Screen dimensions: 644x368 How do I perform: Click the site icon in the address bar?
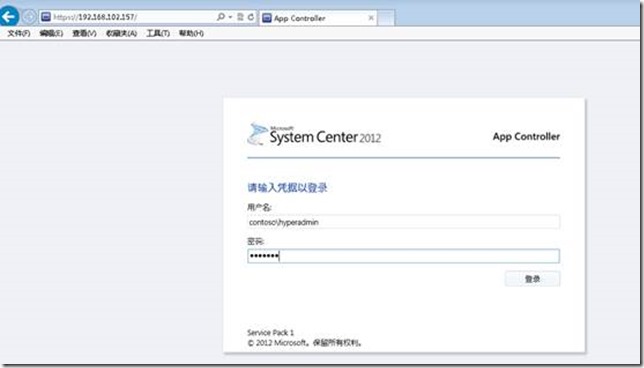point(46,17)
